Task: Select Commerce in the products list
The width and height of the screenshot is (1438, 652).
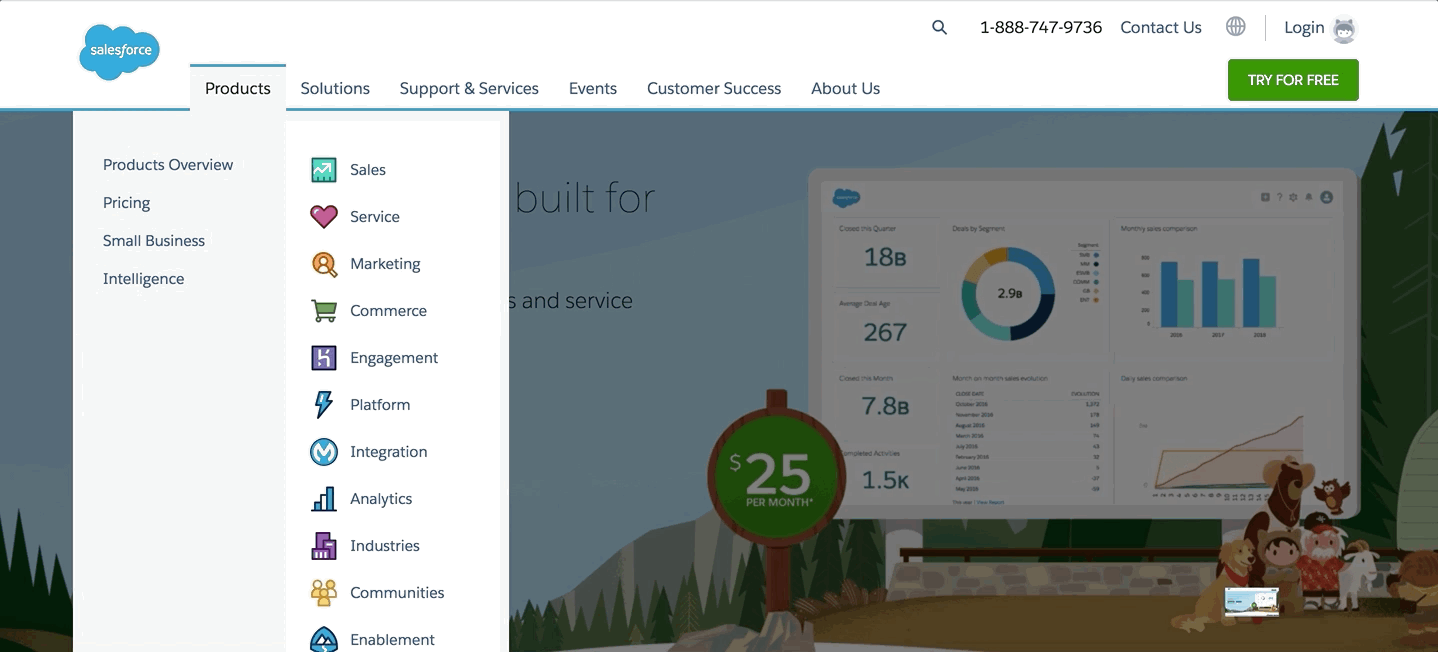Action: 389,311
